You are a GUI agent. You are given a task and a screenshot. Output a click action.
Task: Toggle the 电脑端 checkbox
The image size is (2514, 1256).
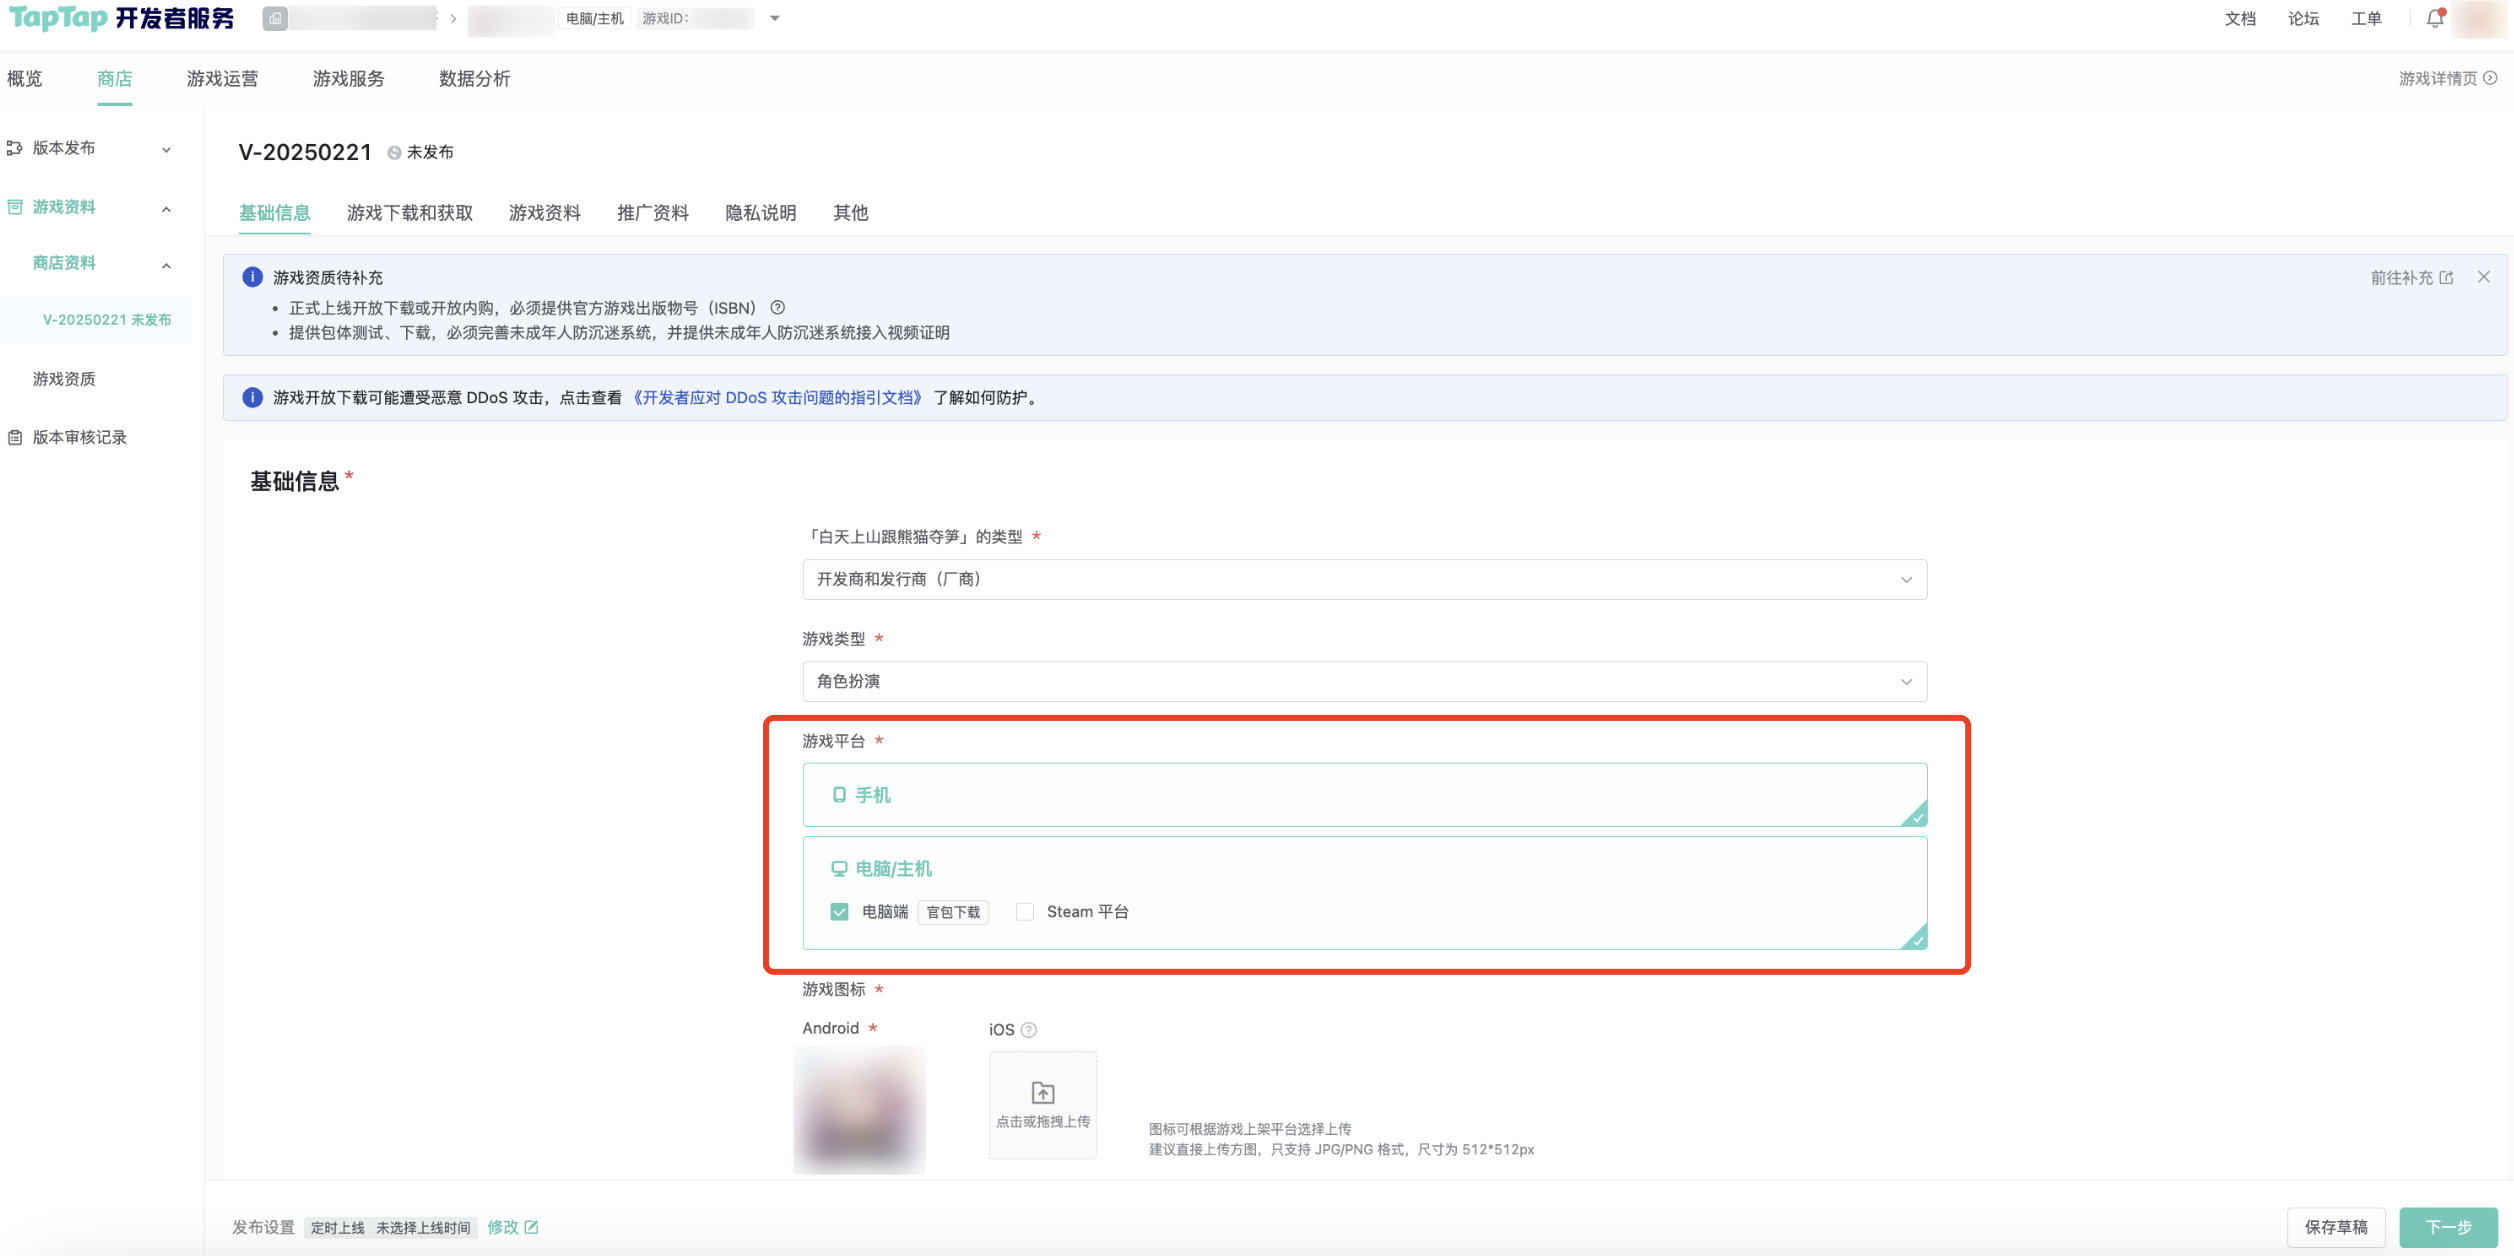click(x=839, y=912)
